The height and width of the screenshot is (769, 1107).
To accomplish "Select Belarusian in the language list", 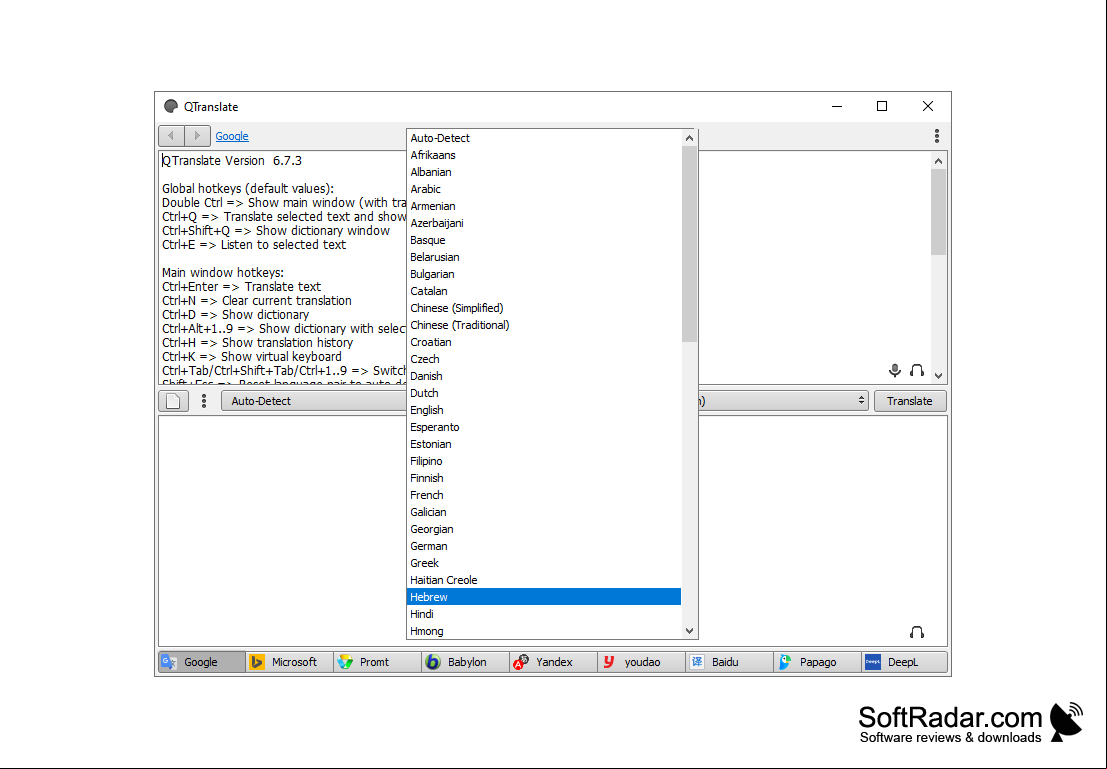I will click(544, 257).
